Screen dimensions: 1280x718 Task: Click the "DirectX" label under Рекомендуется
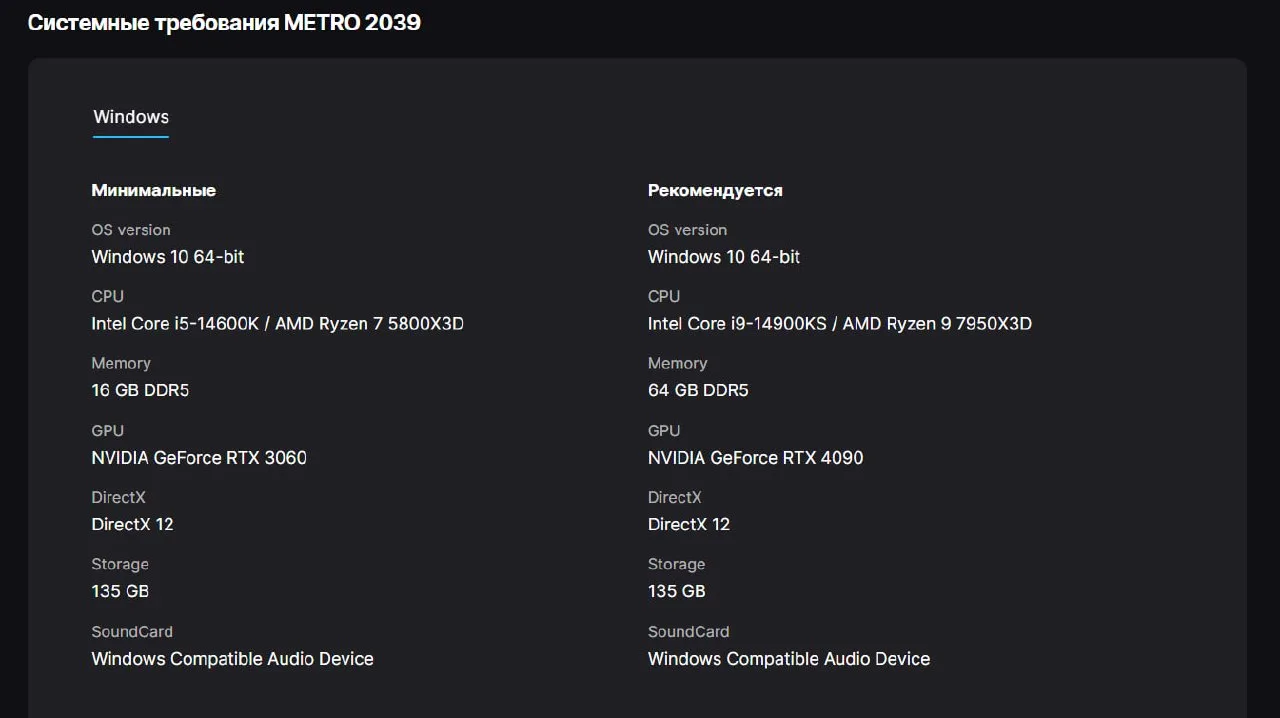point(675,497)
